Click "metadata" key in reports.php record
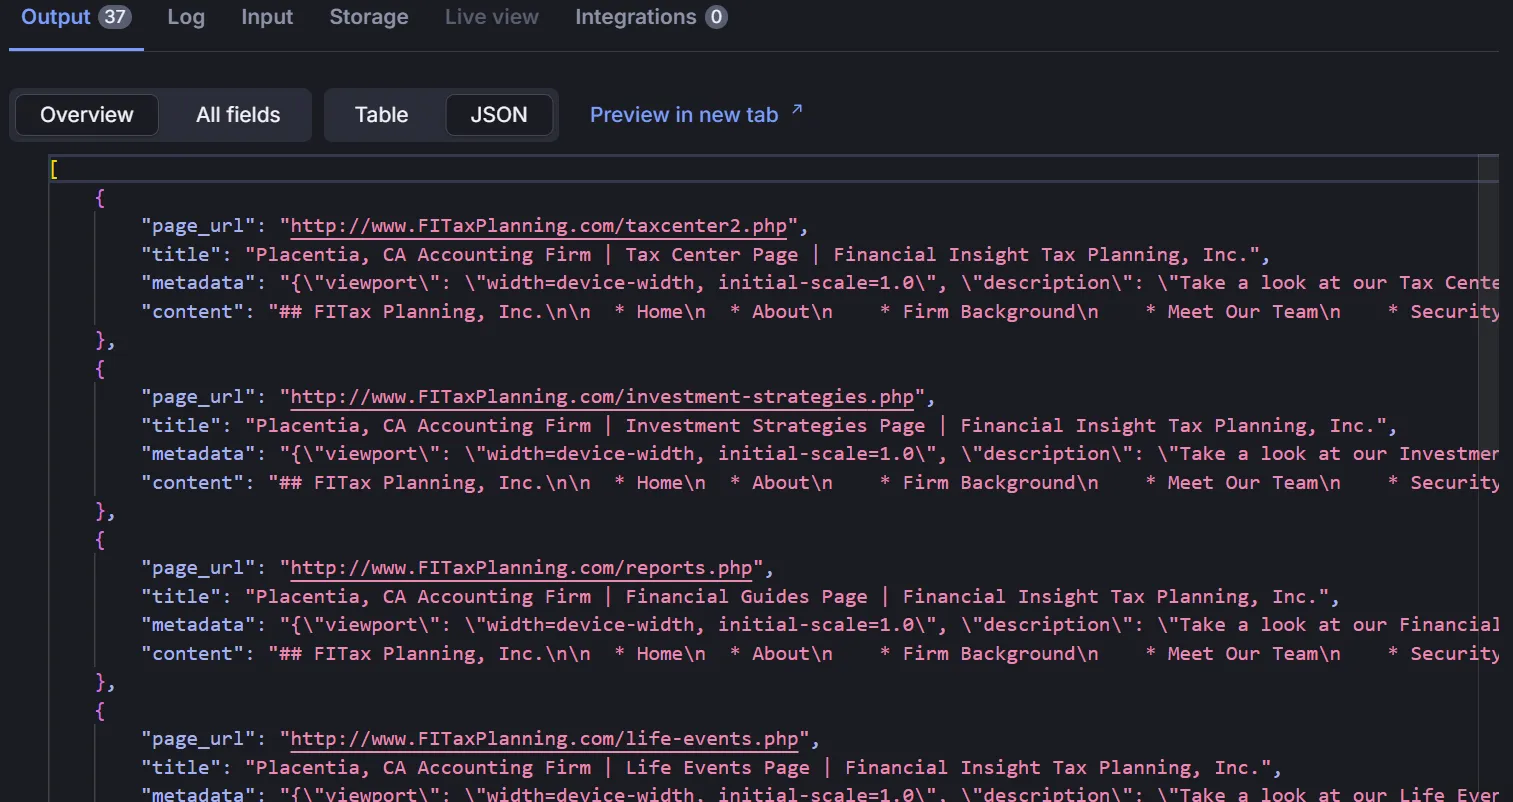Screen dimensions: 1513x802 pyautogui.click(x=198, y=625)
